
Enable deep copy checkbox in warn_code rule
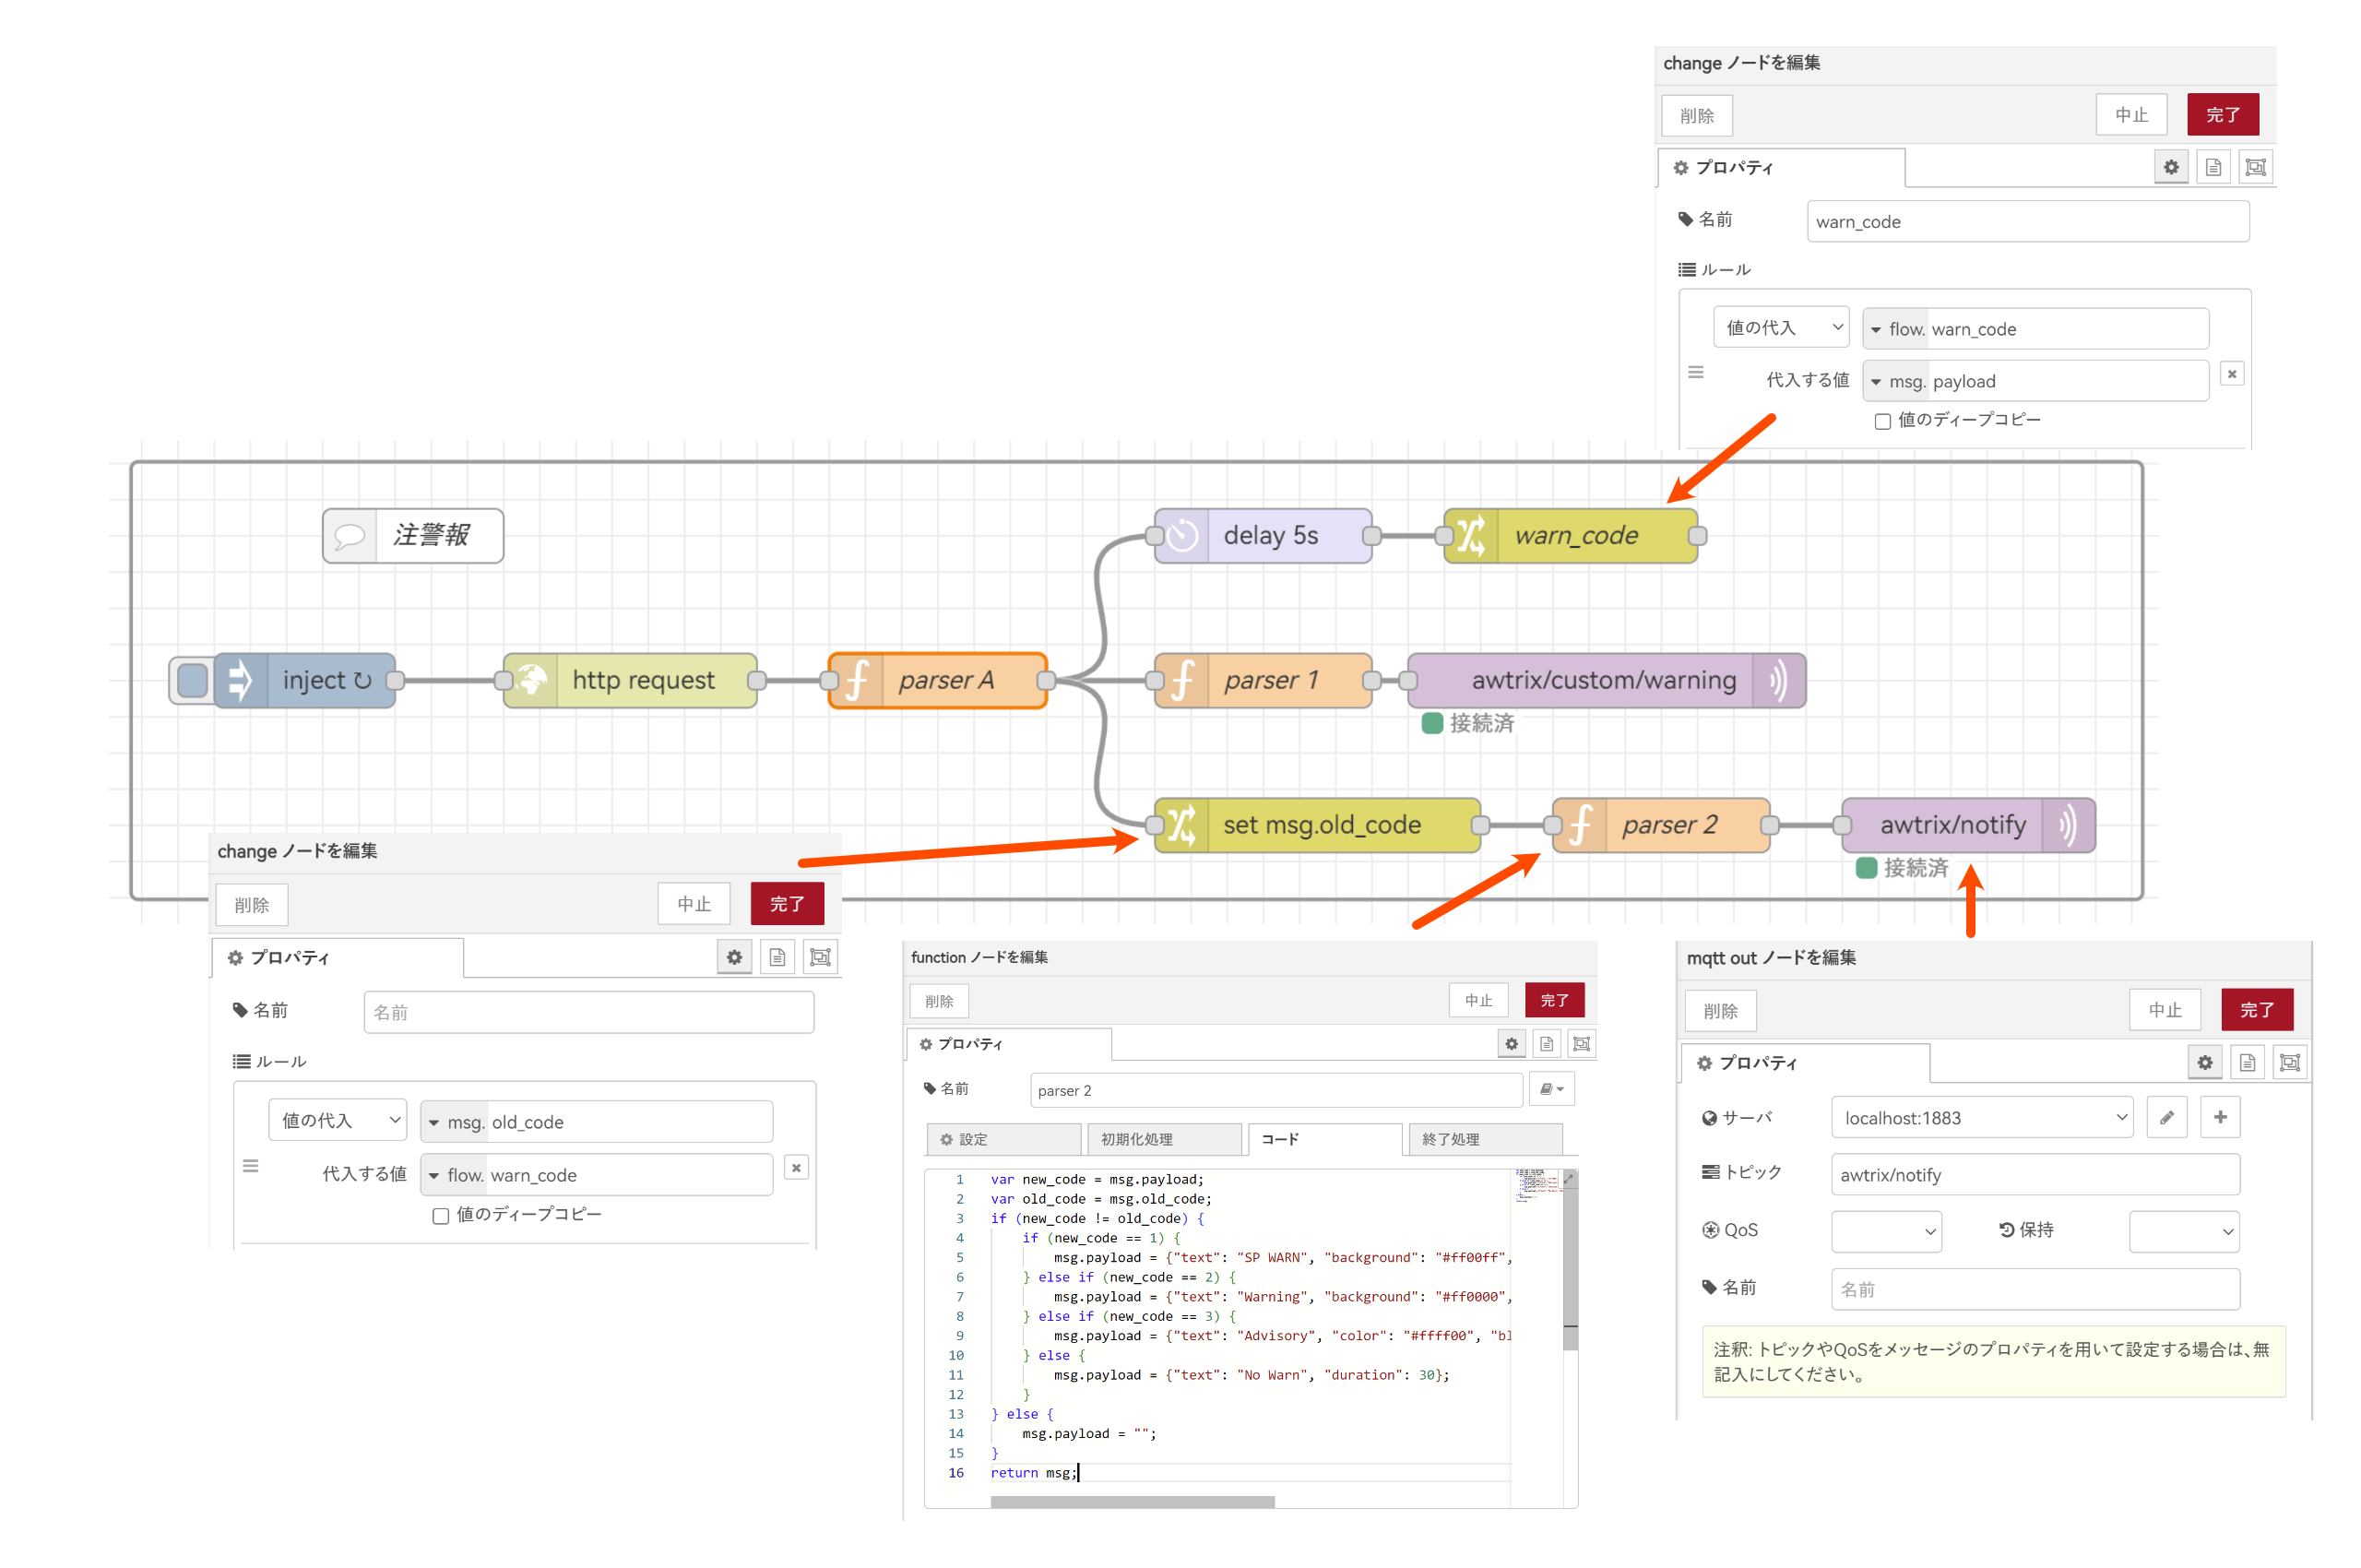[x=1882, y=421]
